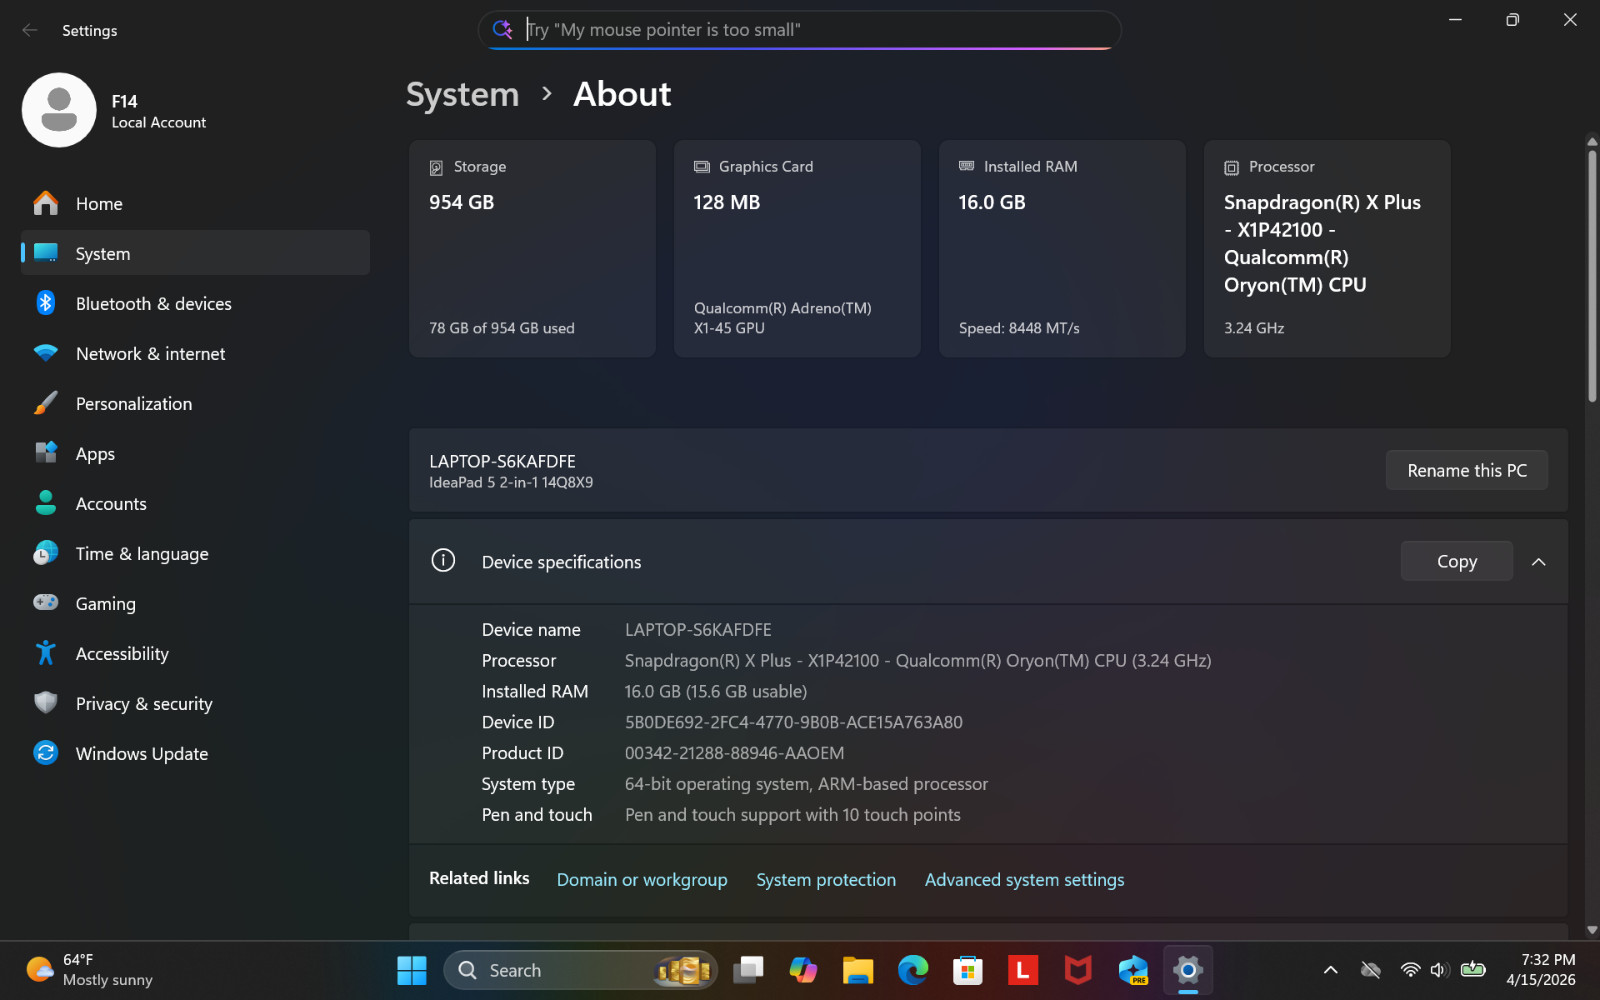Launch Microsoft Edge from the taskbar

pos(913,970)
